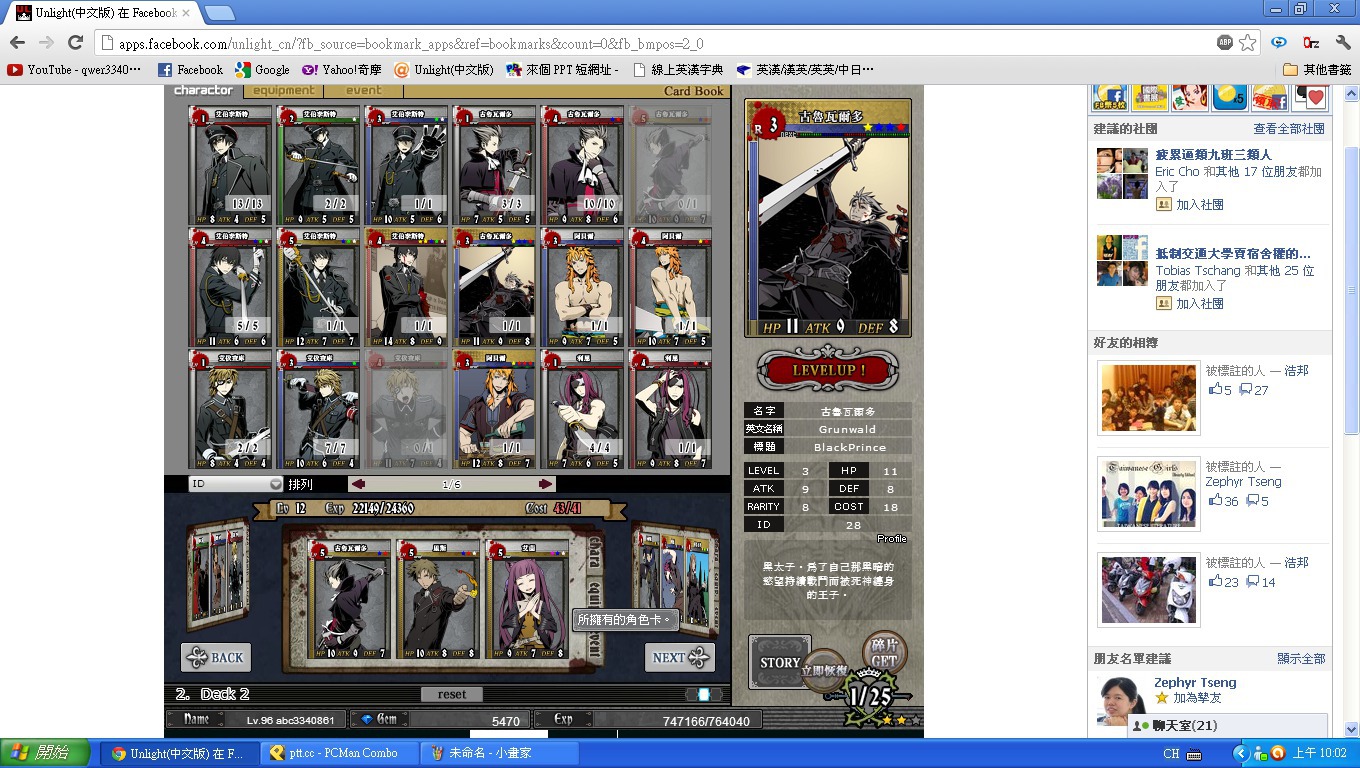The image size is (1360, 768).
Task: Click the blue speech-bubble extension icon
Action: (1278, 43)
